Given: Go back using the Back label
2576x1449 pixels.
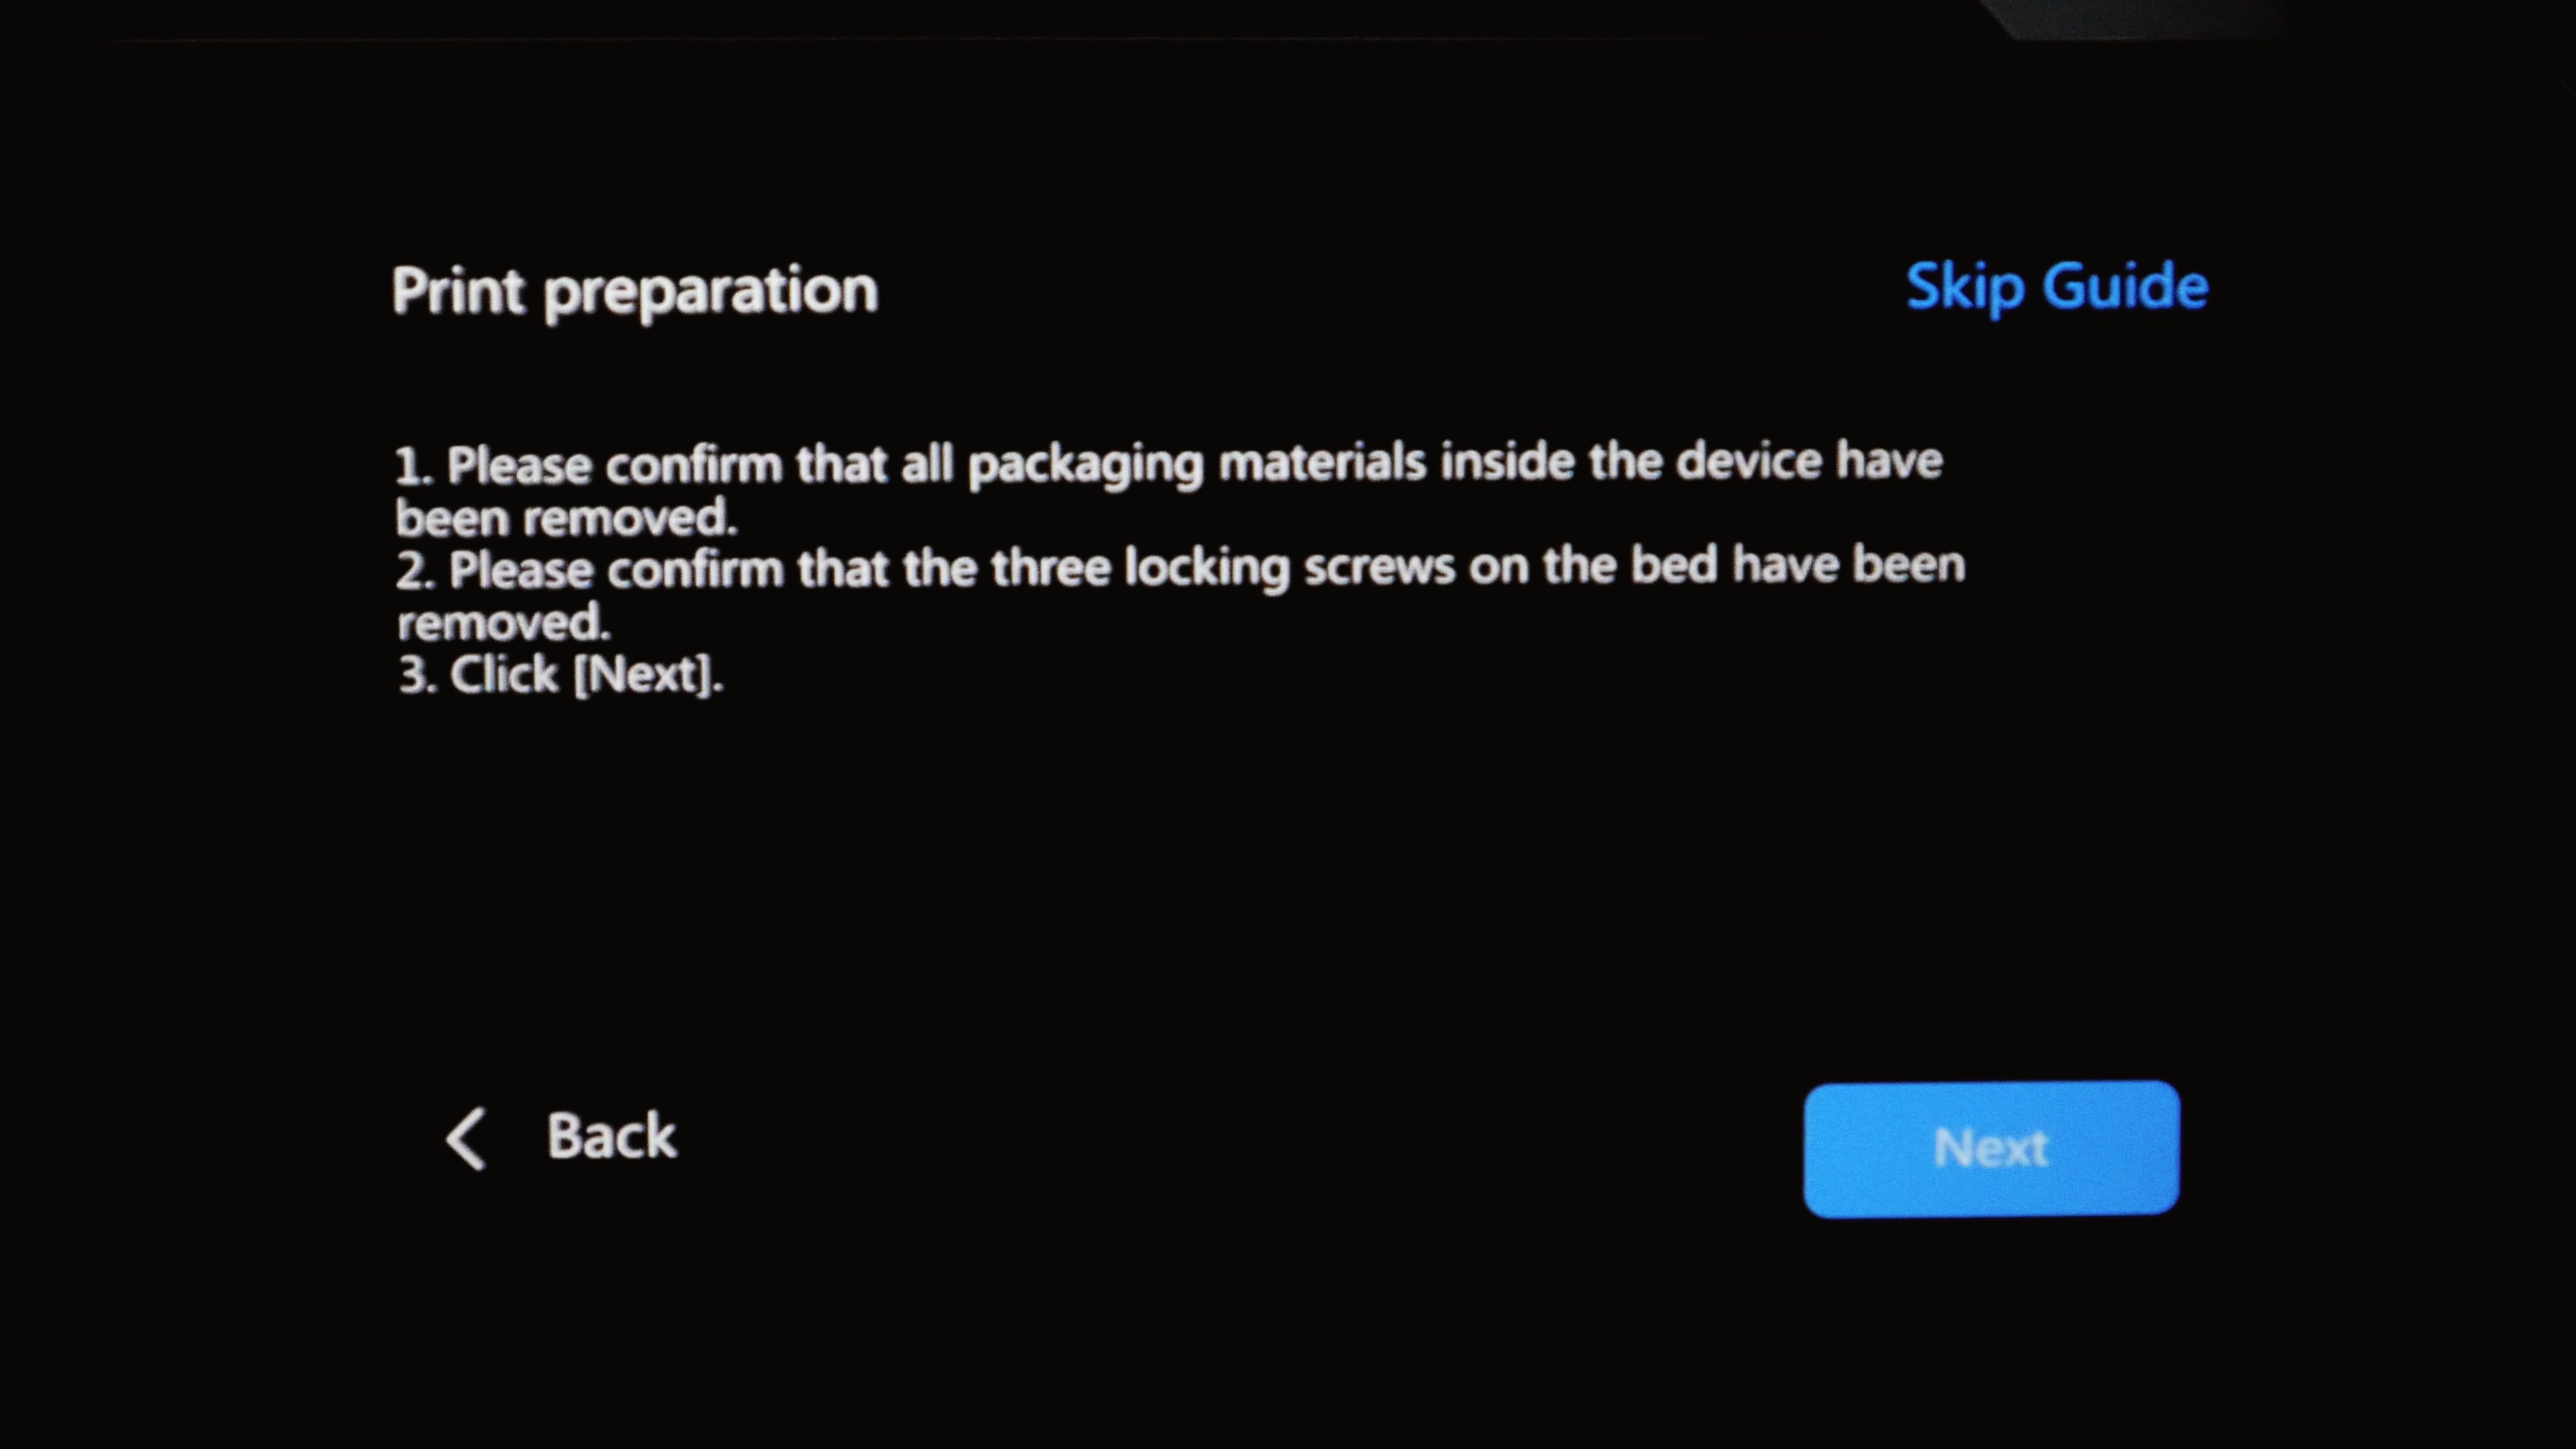Looking at the screenshot, I should click(611, 1137).
